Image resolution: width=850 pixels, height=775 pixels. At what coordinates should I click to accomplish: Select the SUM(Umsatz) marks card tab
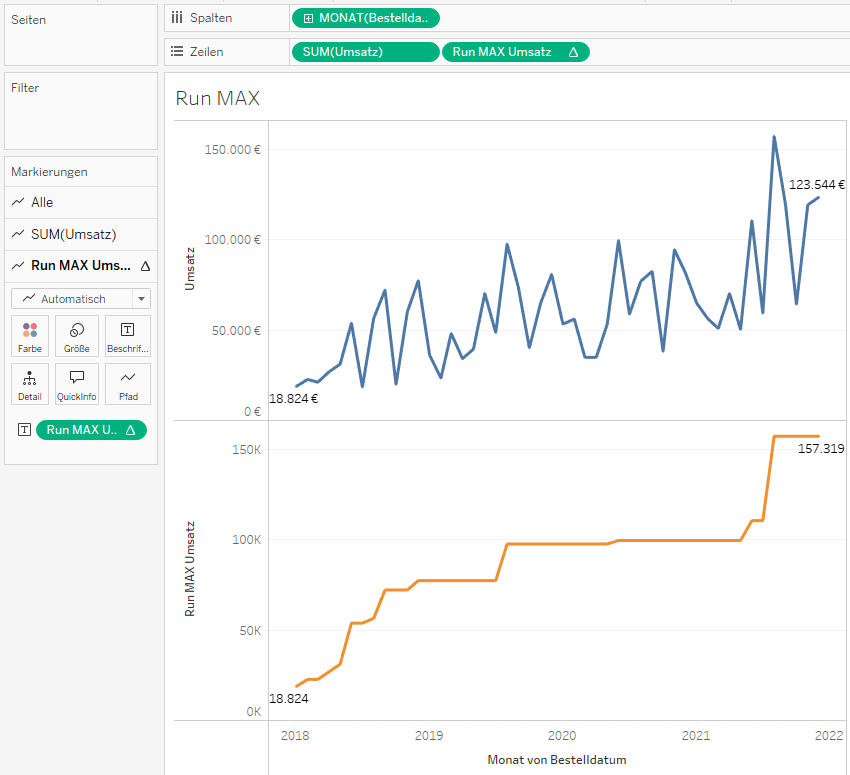(73, 234)
